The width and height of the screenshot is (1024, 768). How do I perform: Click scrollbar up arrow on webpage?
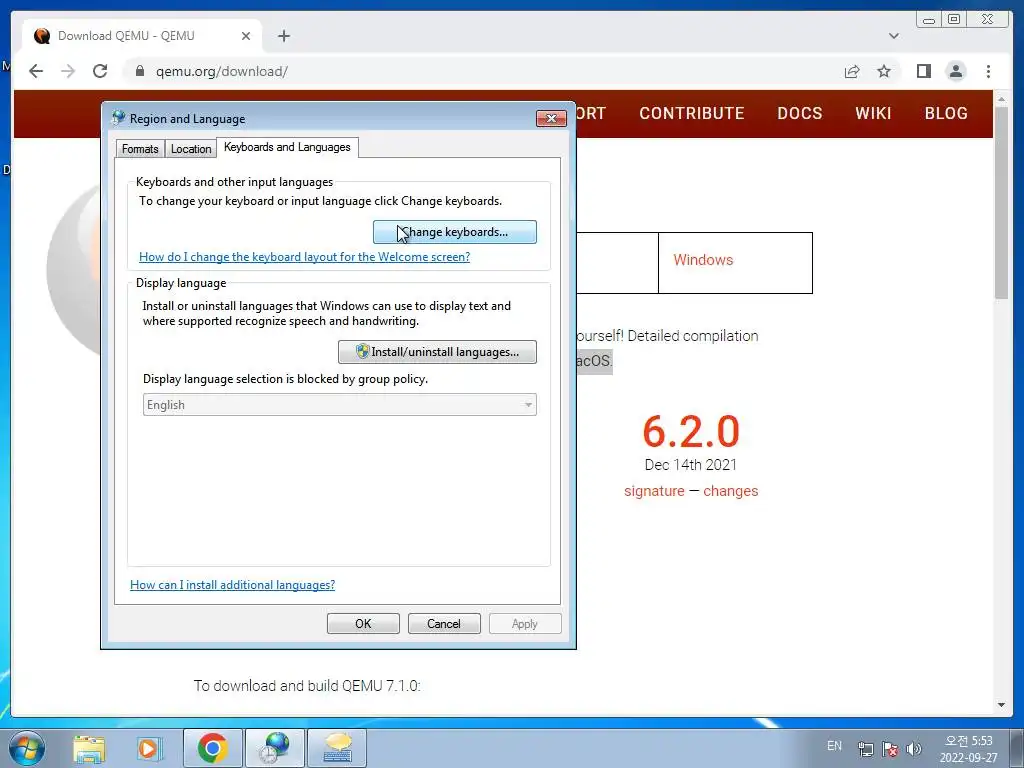point(1001,99)
